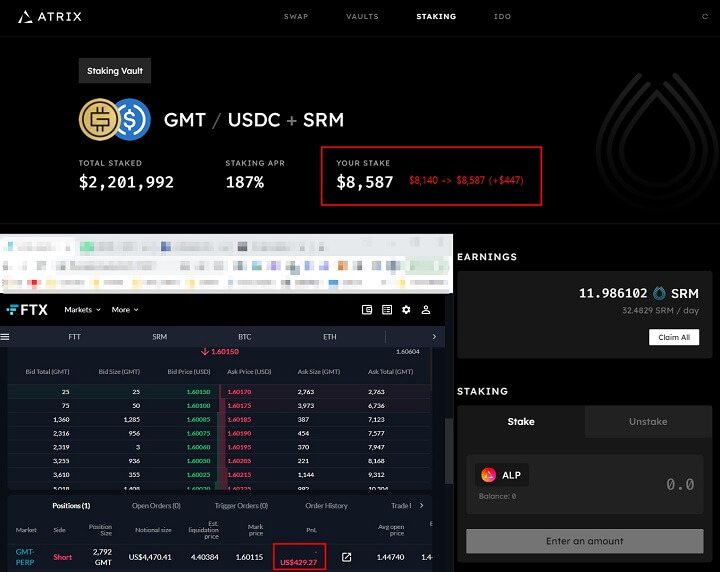Click the ALP token selector
Screen dimensions: 720x572
[x=501, y=475]
